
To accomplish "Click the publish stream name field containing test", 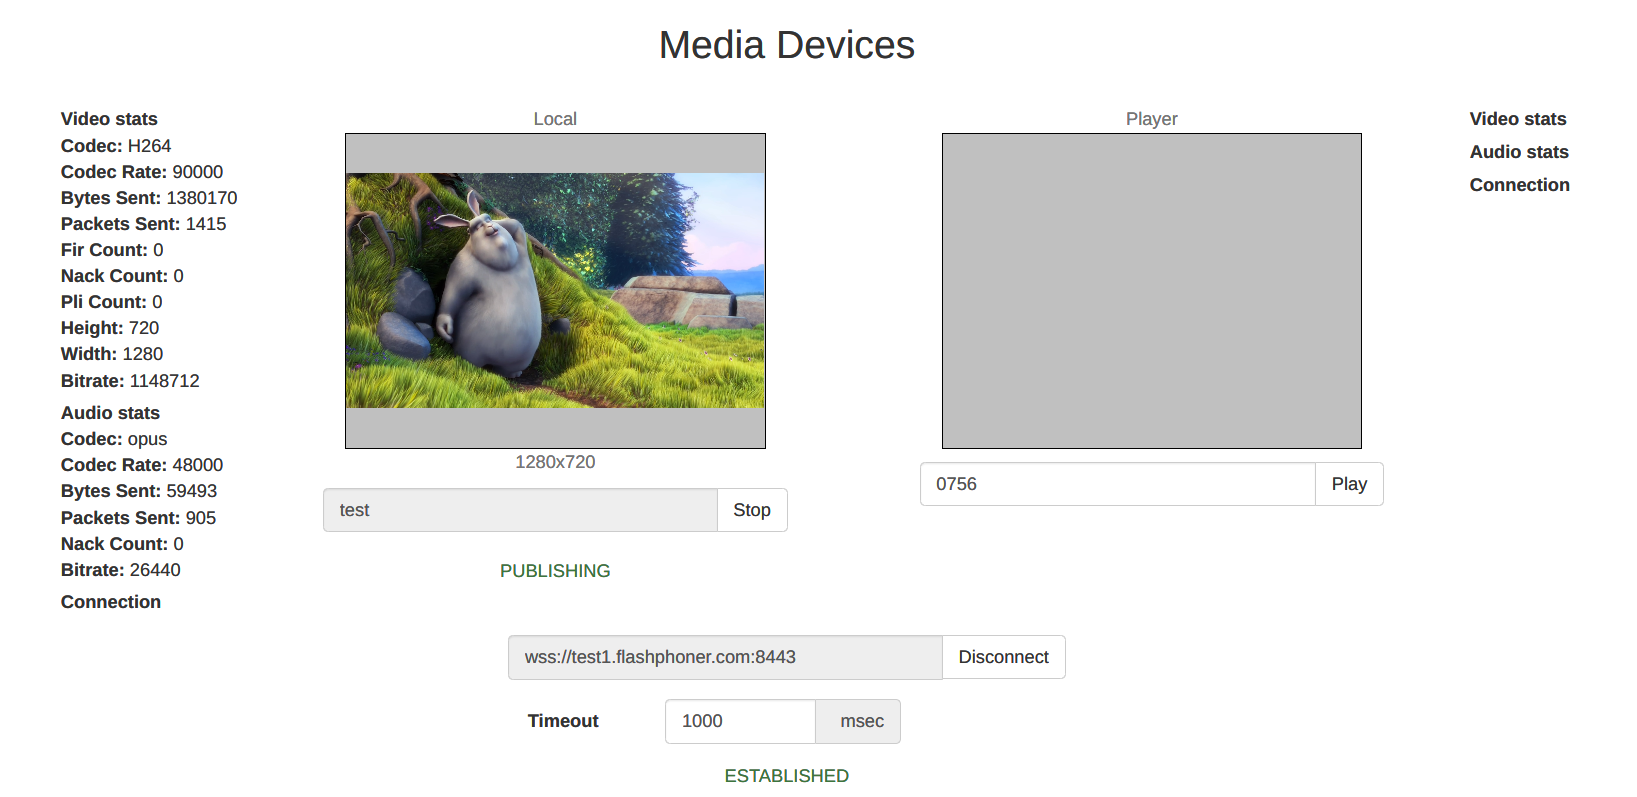I will click(519, 510).
